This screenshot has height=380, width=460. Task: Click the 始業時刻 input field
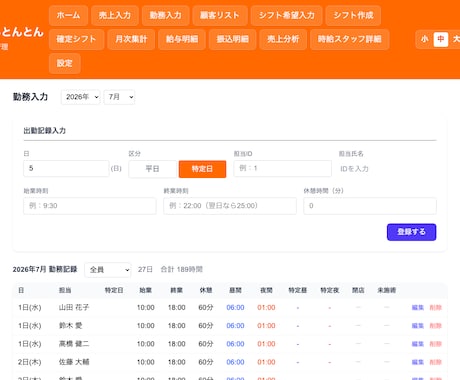pos(90,206)
